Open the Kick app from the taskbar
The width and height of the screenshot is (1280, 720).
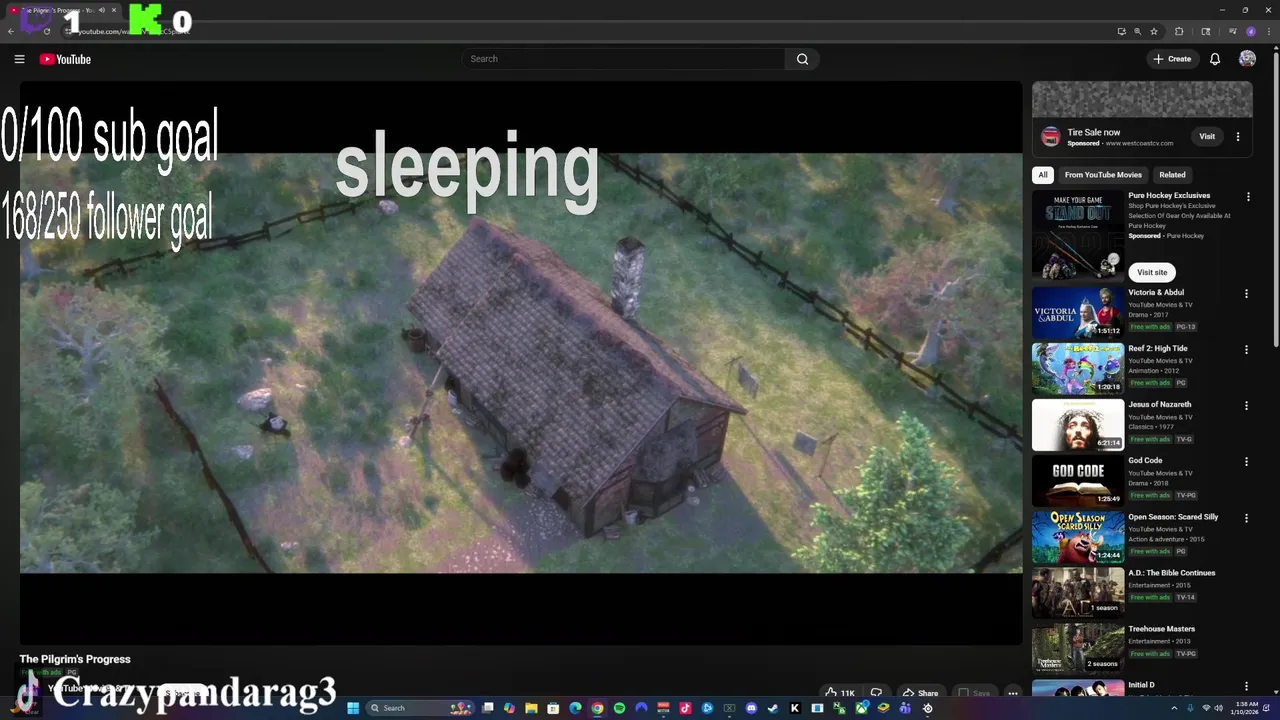coord(794,708)
